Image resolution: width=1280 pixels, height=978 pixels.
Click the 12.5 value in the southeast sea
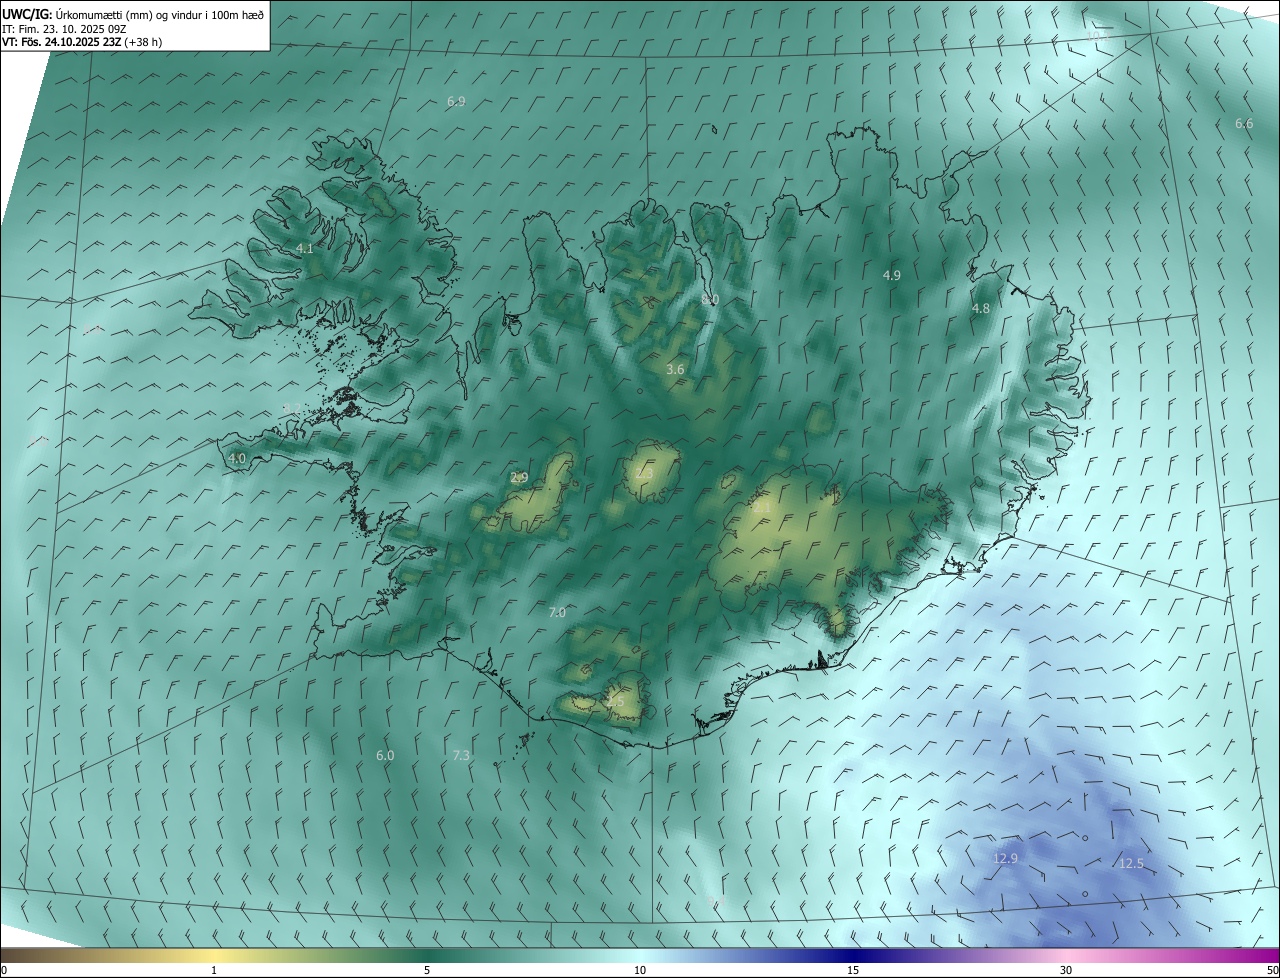pos(1131,863)
